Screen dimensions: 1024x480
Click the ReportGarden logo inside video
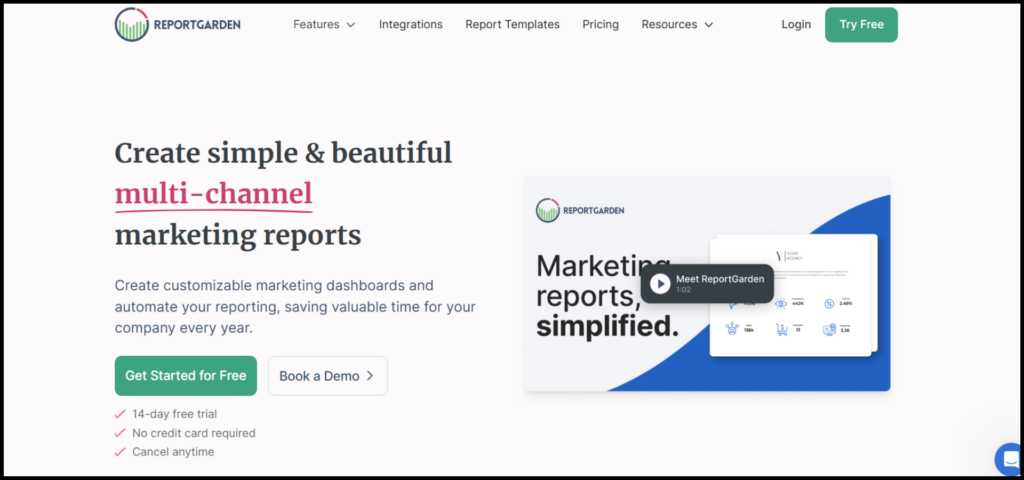pos(580,210)
